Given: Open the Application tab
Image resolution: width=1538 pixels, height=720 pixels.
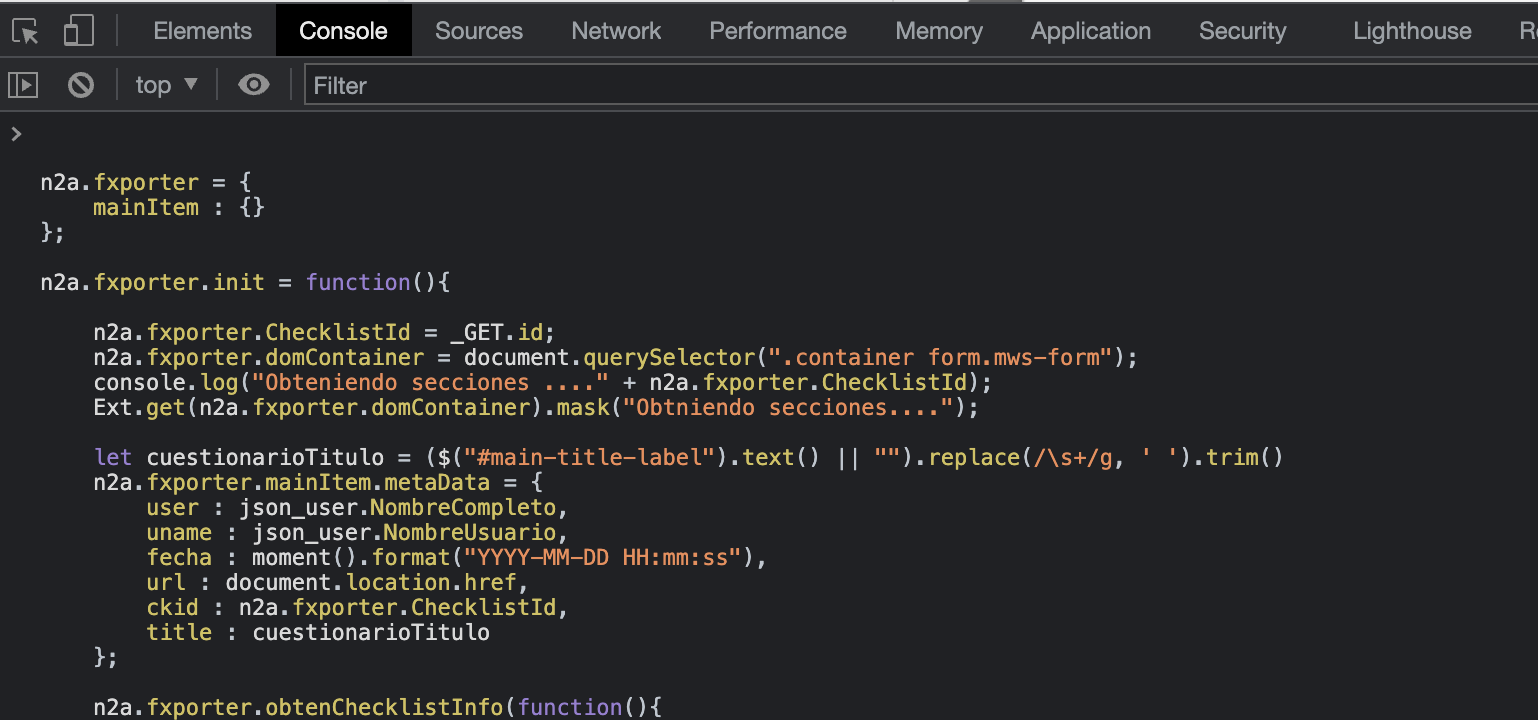Looking at the screenshot, I should (x=1091, y=31).
